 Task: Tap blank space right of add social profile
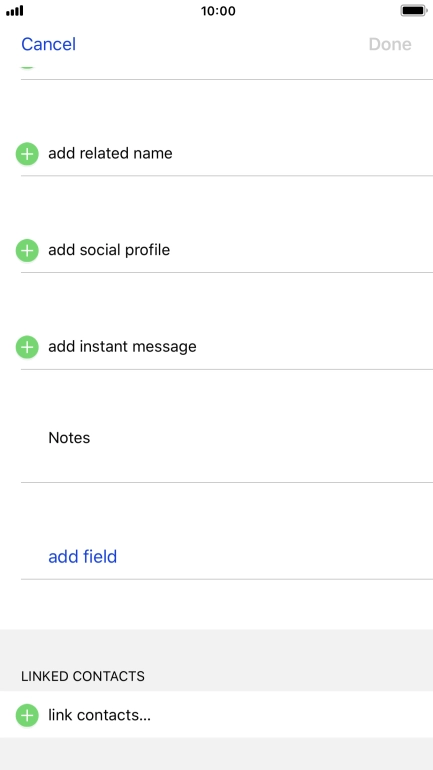point(301,250)
